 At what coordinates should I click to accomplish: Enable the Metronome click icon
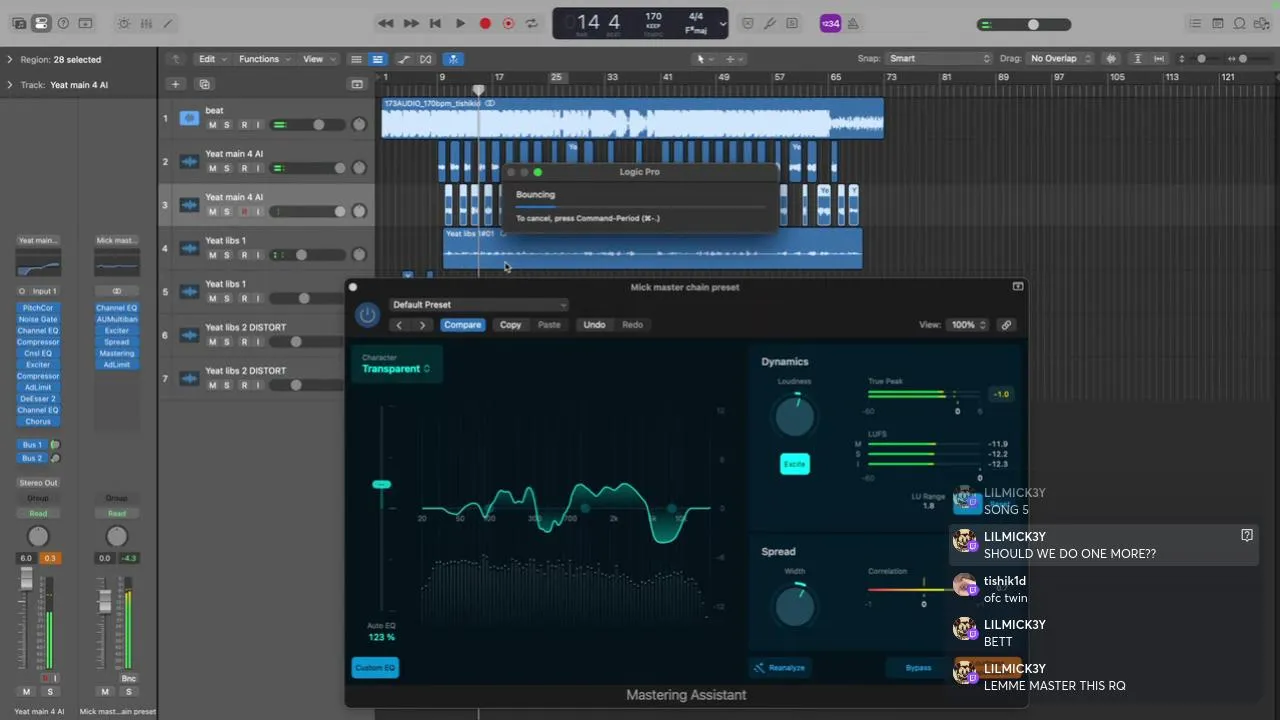coord(854,23)
